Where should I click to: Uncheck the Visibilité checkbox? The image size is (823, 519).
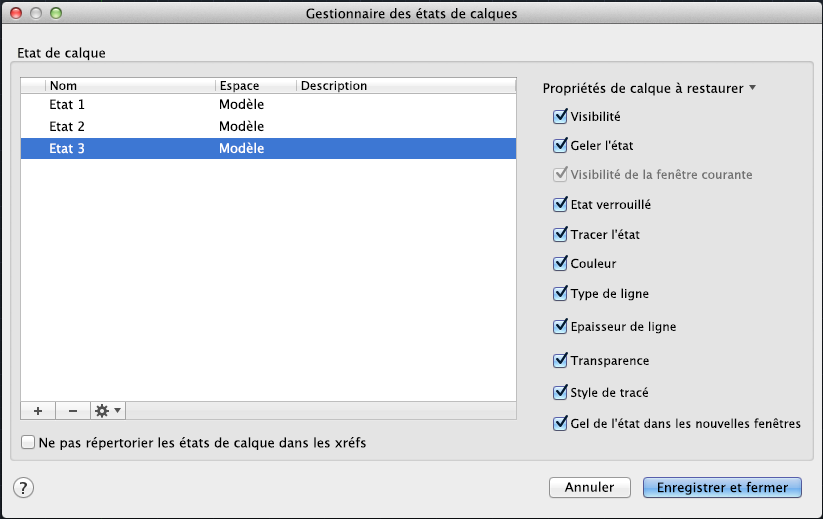point(560,116)
